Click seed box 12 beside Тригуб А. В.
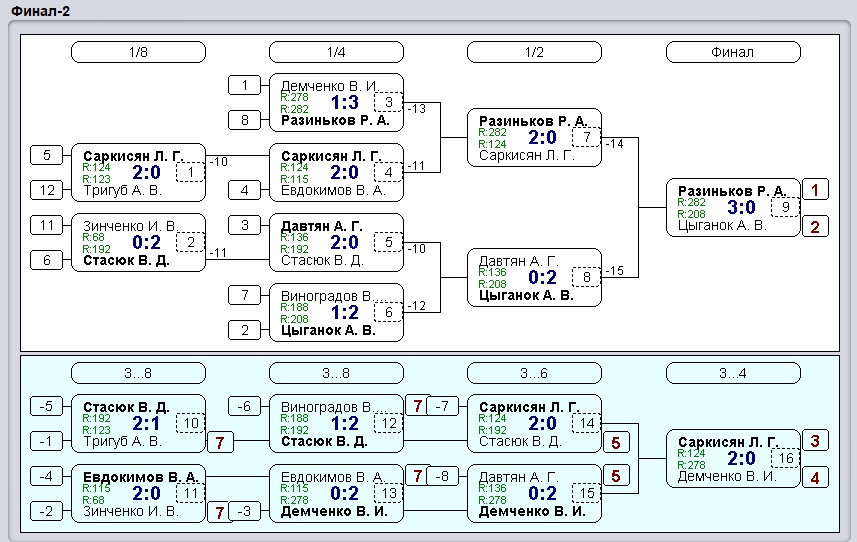The height and width of the screenshot is (542, 857). (46, 190)
